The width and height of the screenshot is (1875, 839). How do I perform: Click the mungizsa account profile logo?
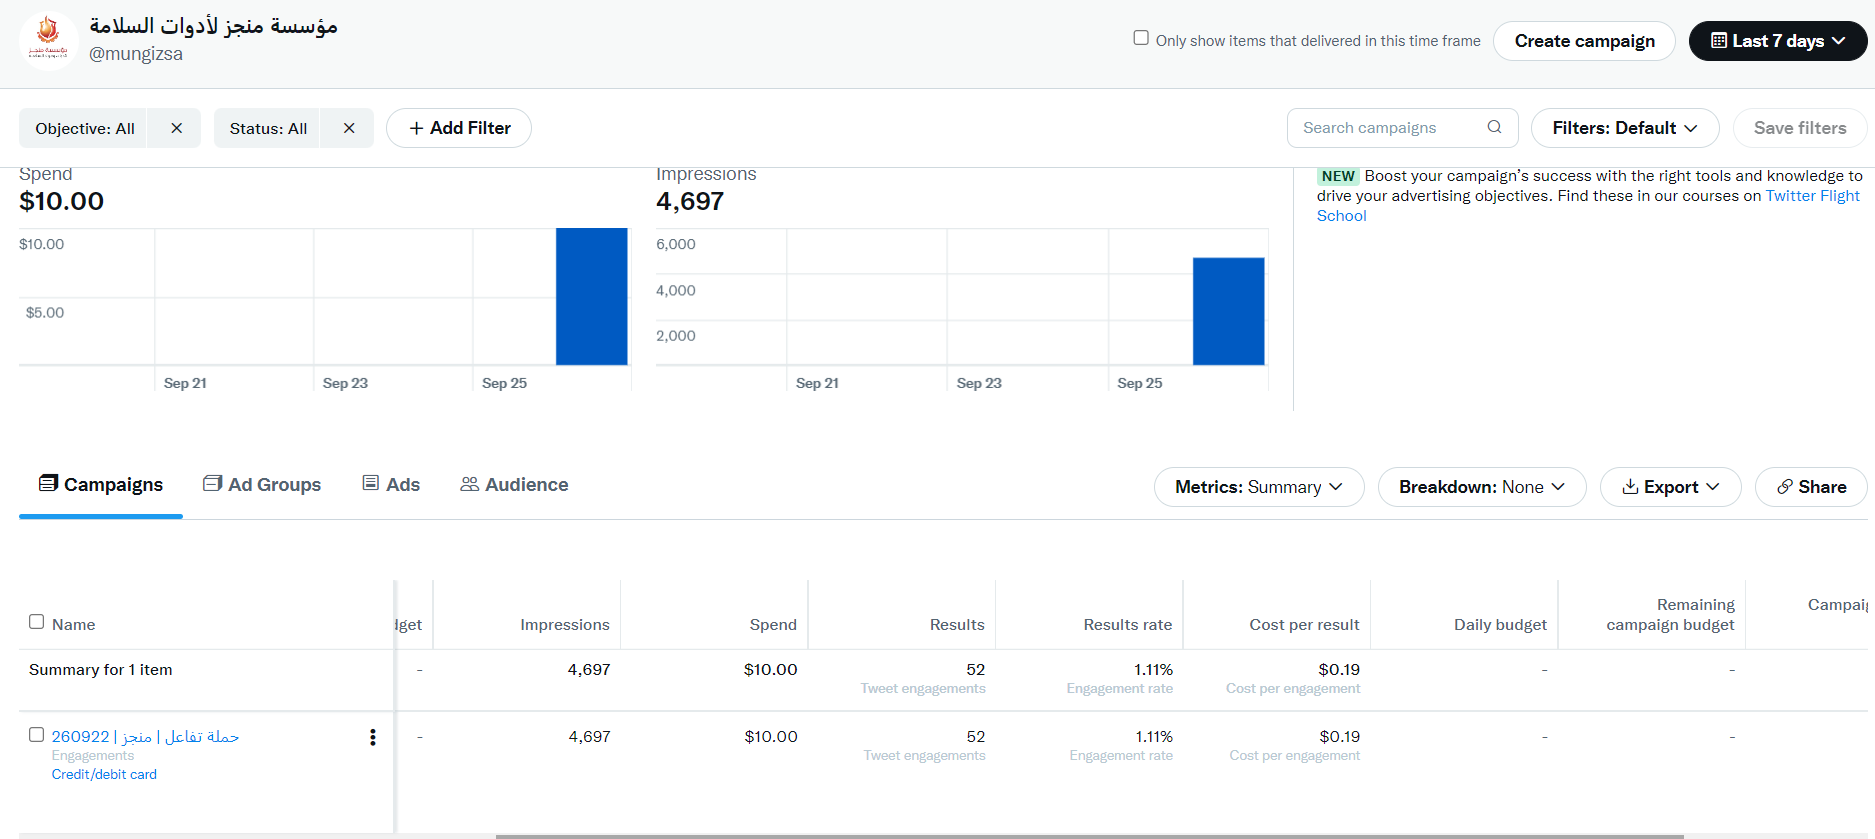(x=48, y=40)
